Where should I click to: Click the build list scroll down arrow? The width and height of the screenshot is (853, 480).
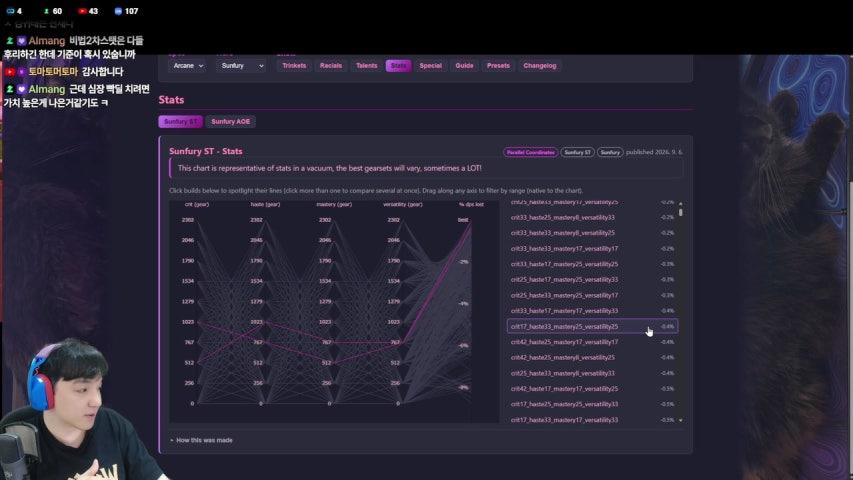pos(681,420)
